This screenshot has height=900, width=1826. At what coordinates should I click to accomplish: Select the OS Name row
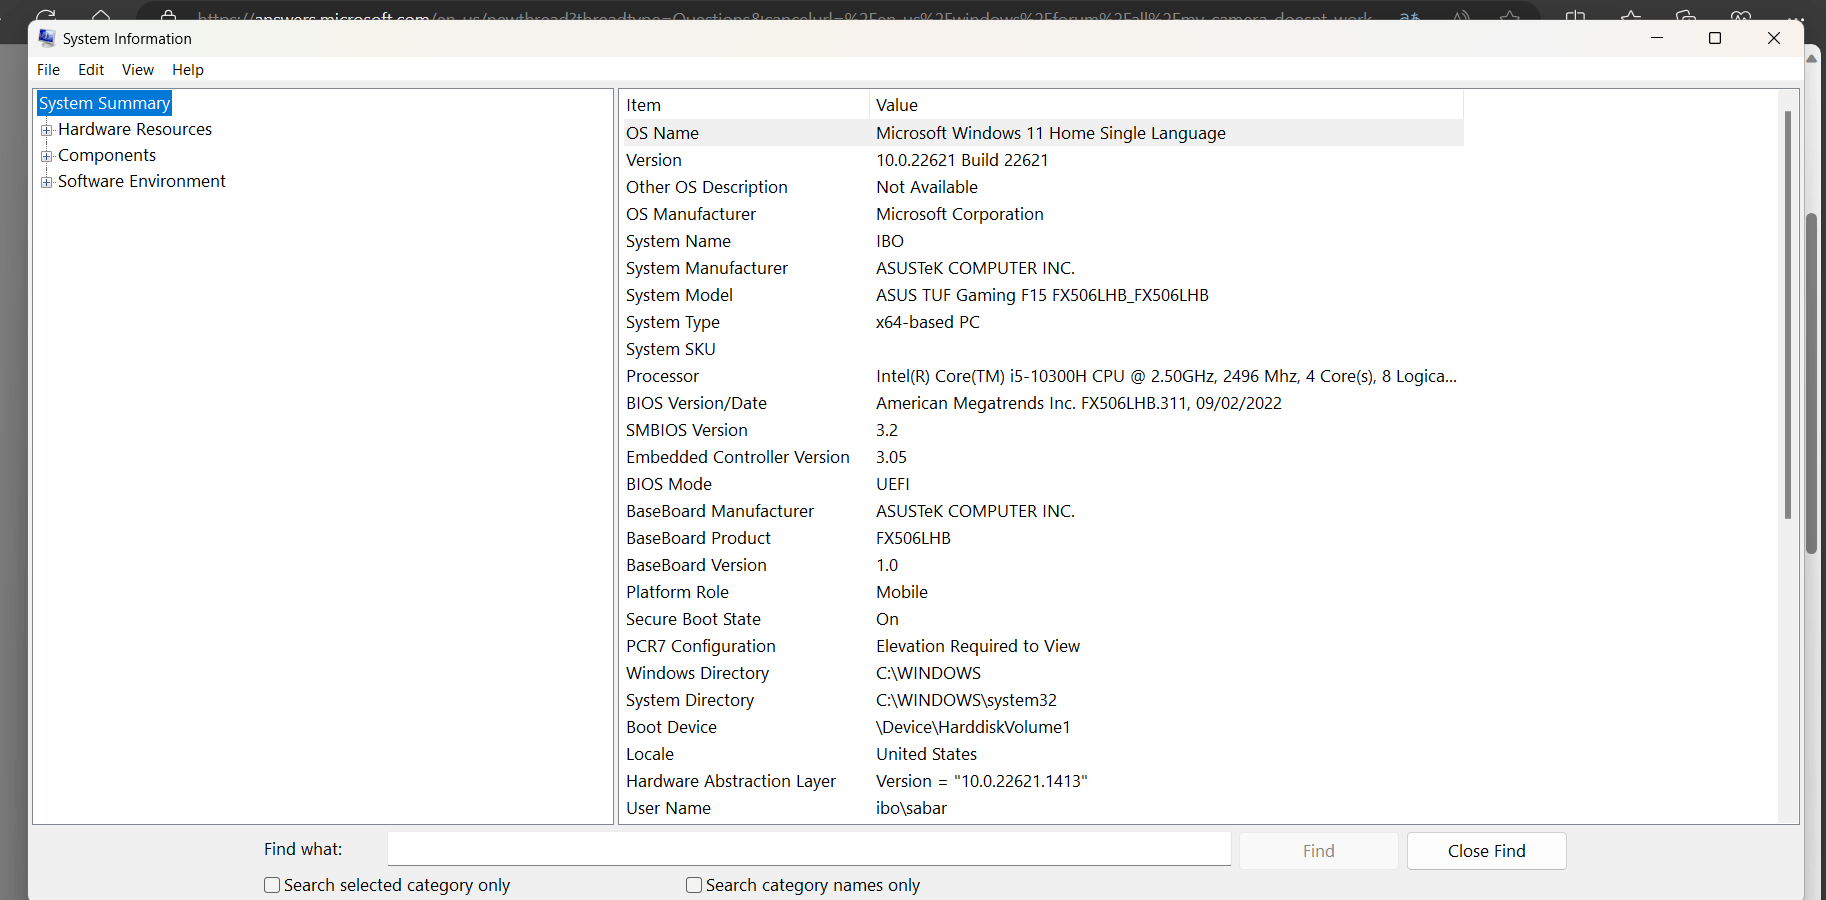(1043, 133)
